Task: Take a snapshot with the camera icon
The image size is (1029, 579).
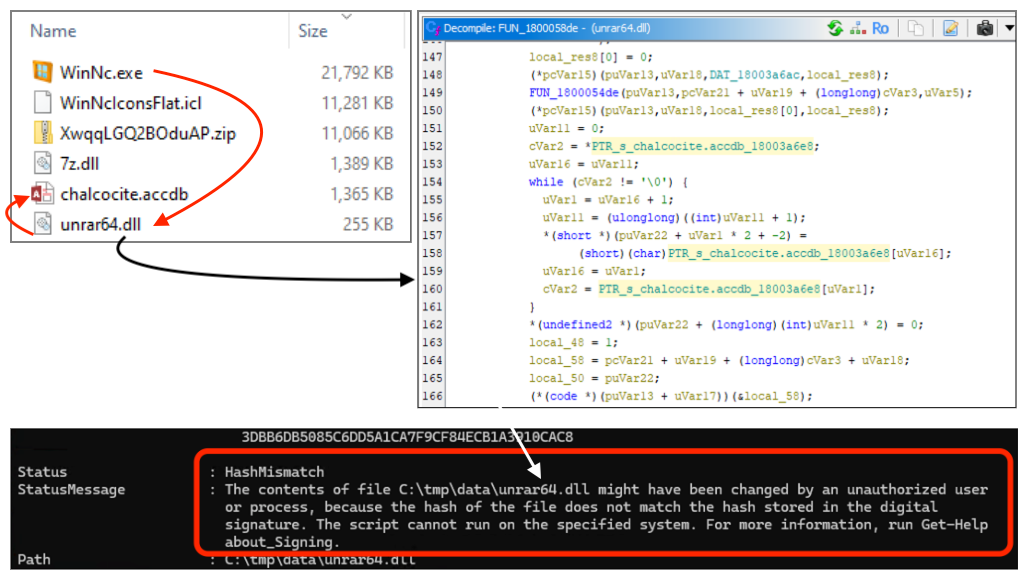Action: click(x=983, y=28)
